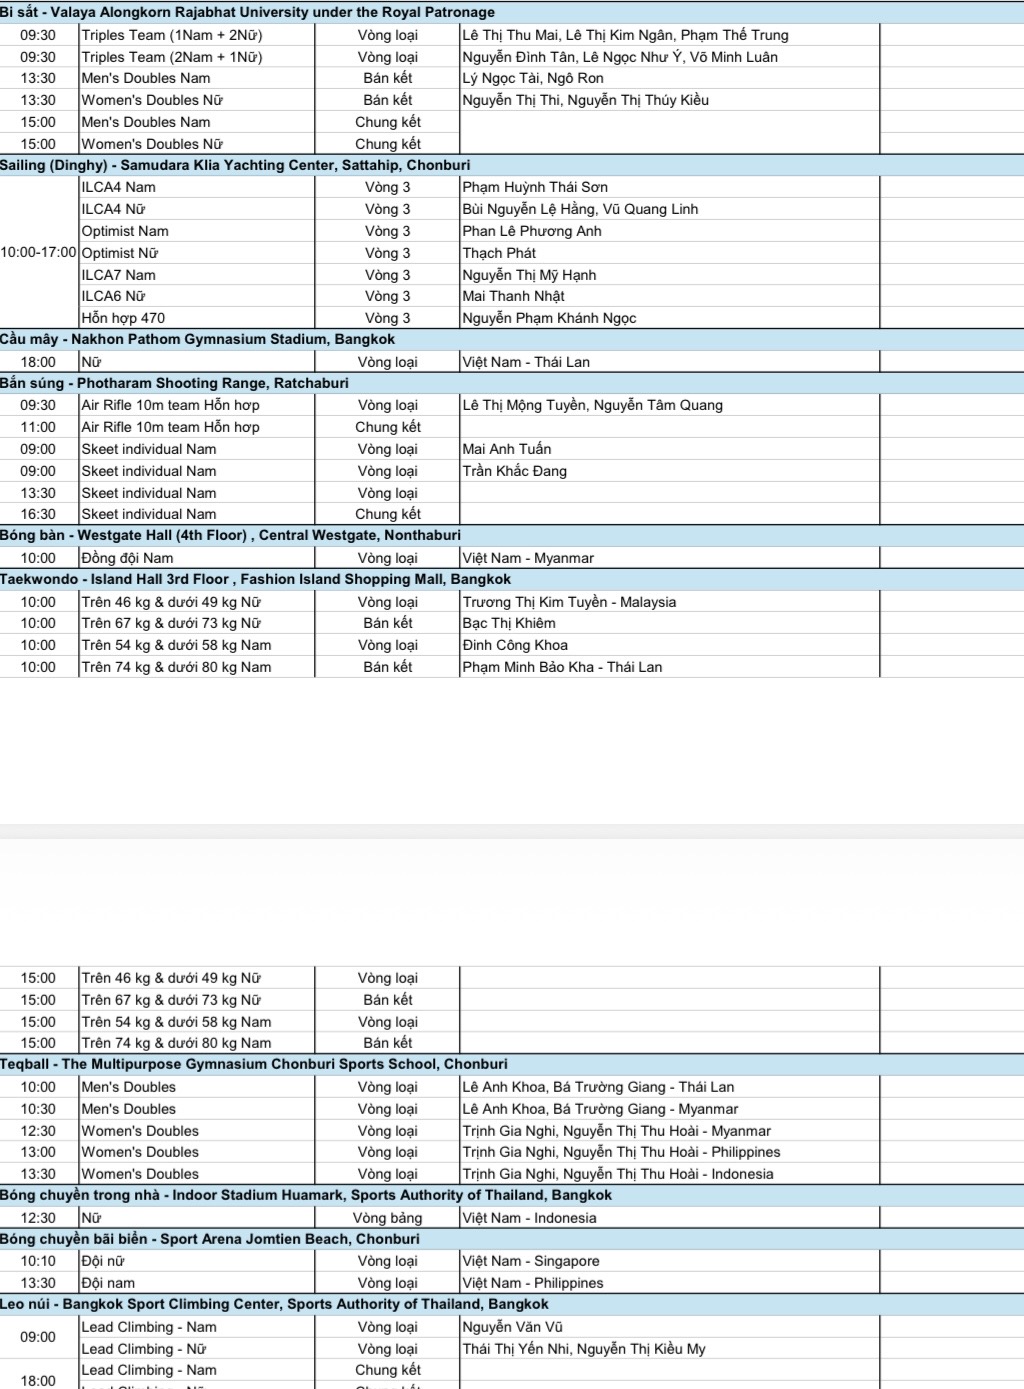Screen dimensions: 1024x1389
Task: Select the Leo núi Bangkok Sport Climbing header
Action: [x=274, y=1304]
